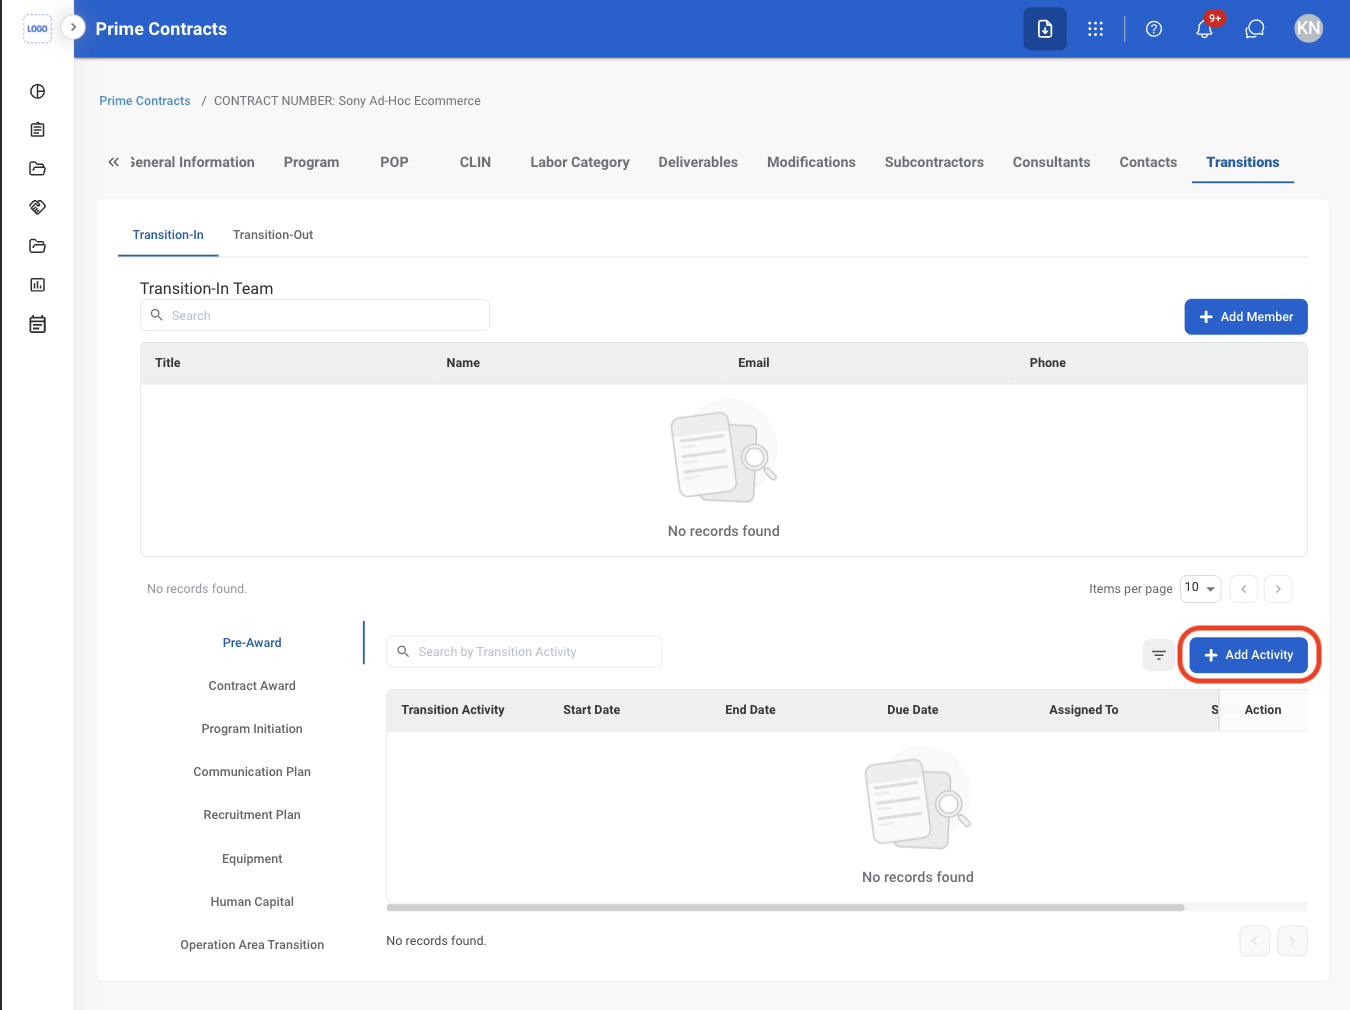Open the Consultants tab
The width and height of the screenshot is (1350, 1010).
pos(1051,162)
